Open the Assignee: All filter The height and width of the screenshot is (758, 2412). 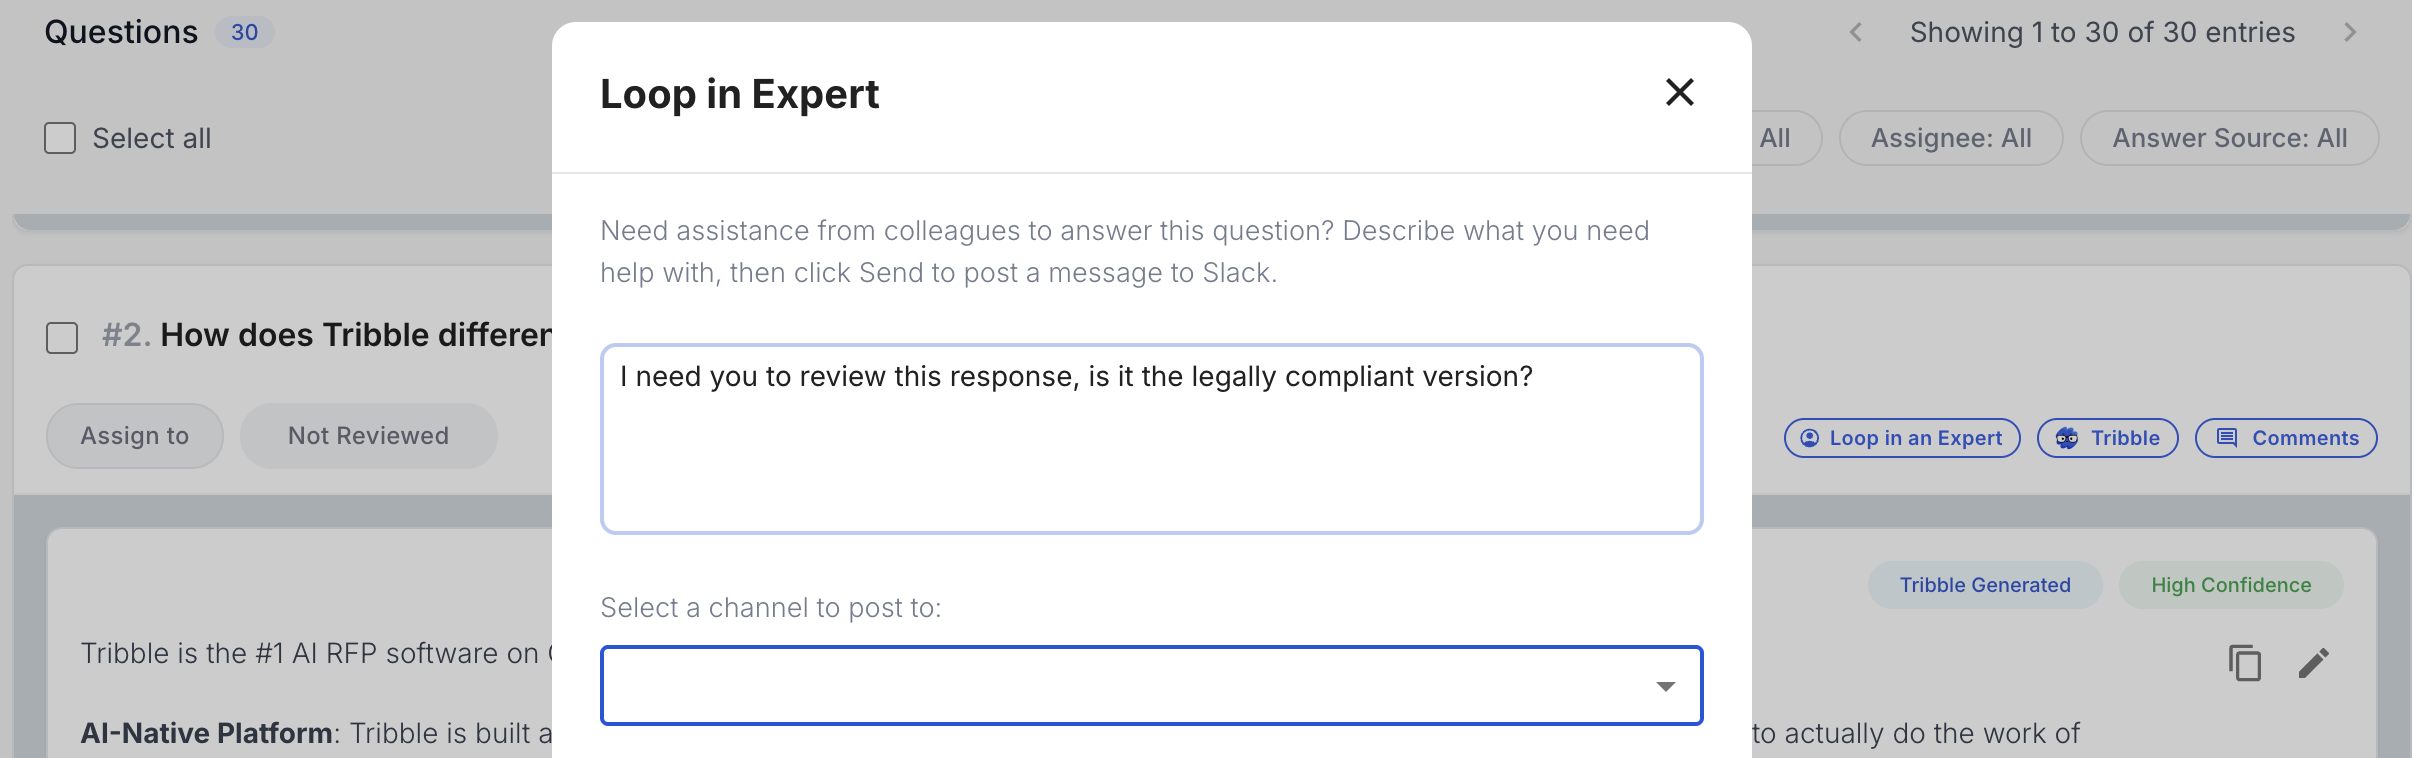pyautogui.click(x=1950, y=138)
